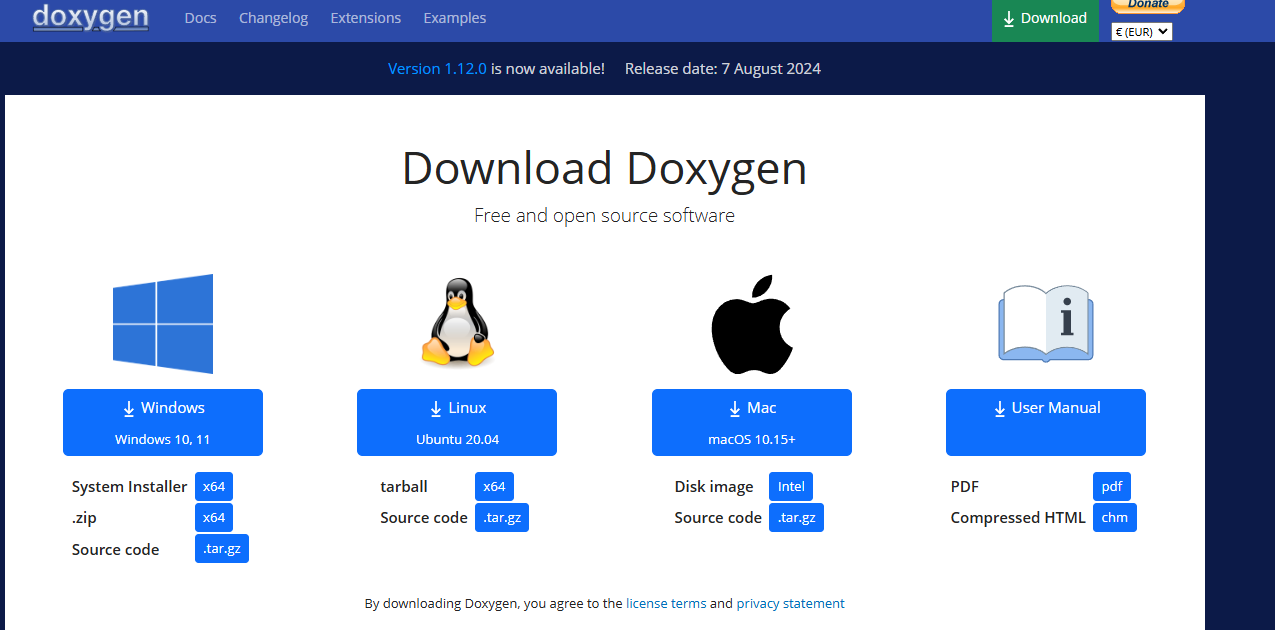This screenshot has height=630, width=1275.
Task: Click the 'tarball' label
Action: 404,487
